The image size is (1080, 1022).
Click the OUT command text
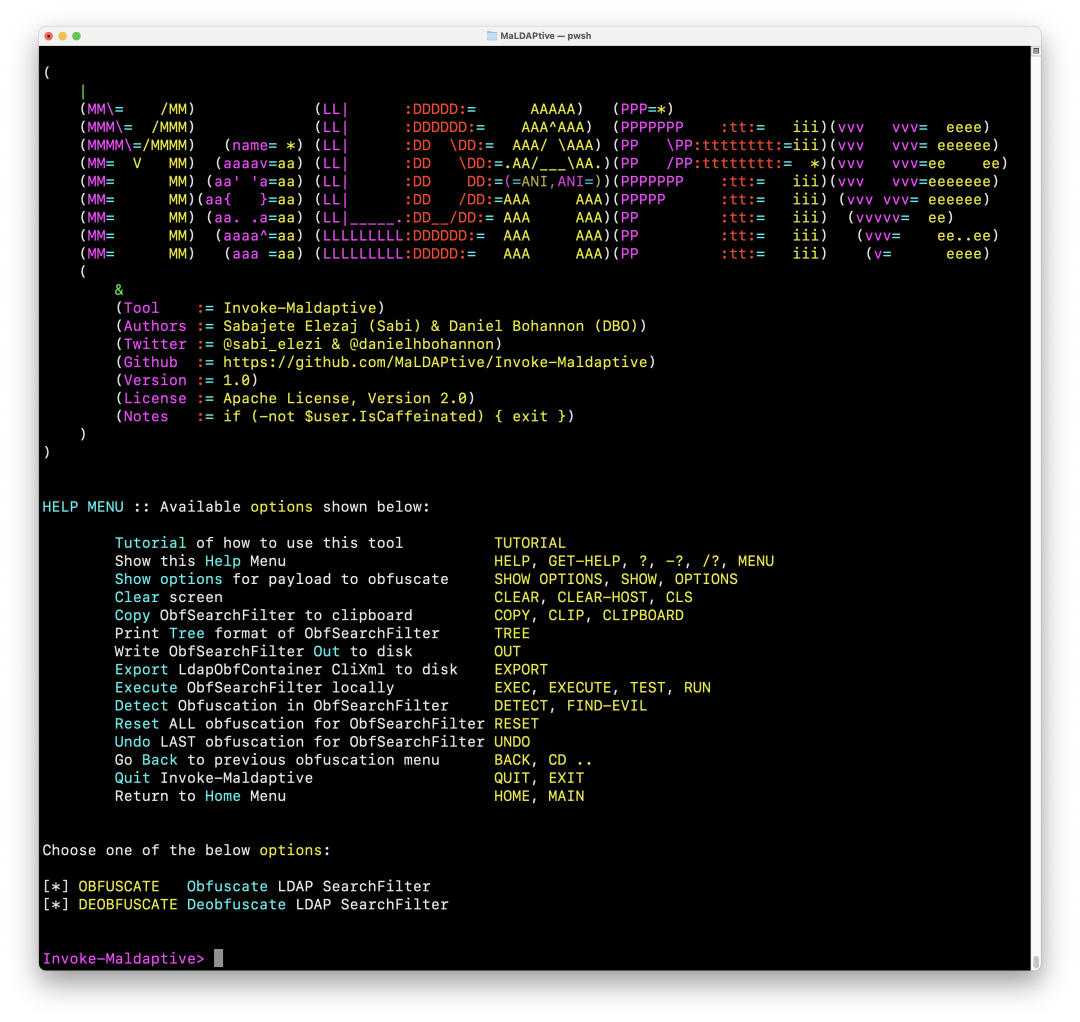pyautogui.click(x=508, y=651)
